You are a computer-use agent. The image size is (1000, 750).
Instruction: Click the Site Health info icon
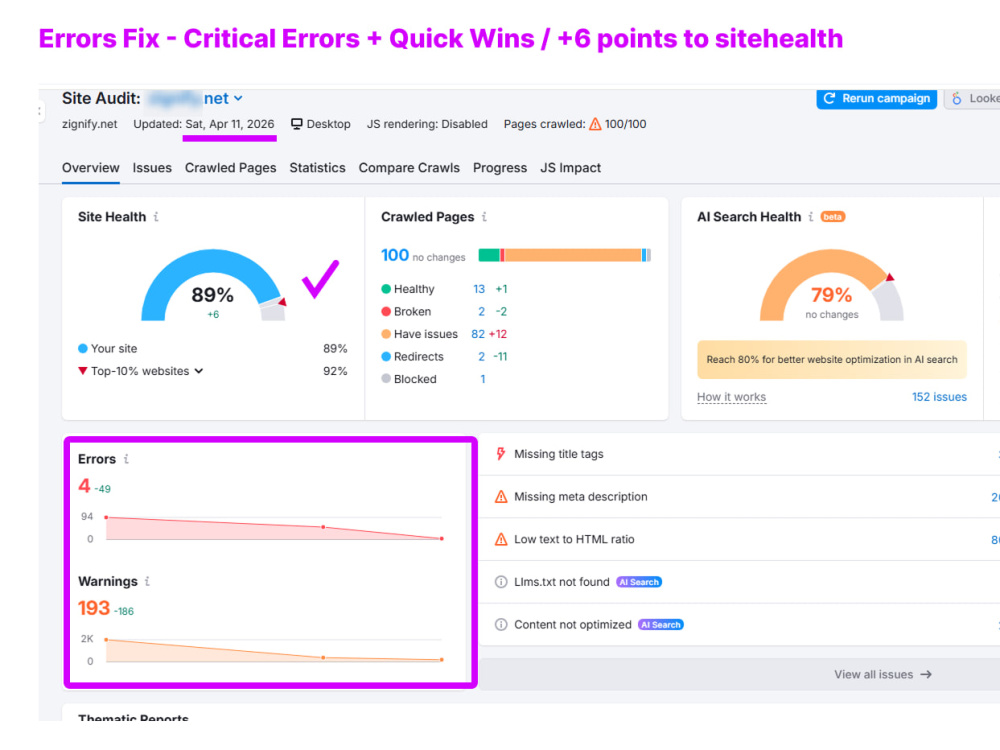[156, 217]
